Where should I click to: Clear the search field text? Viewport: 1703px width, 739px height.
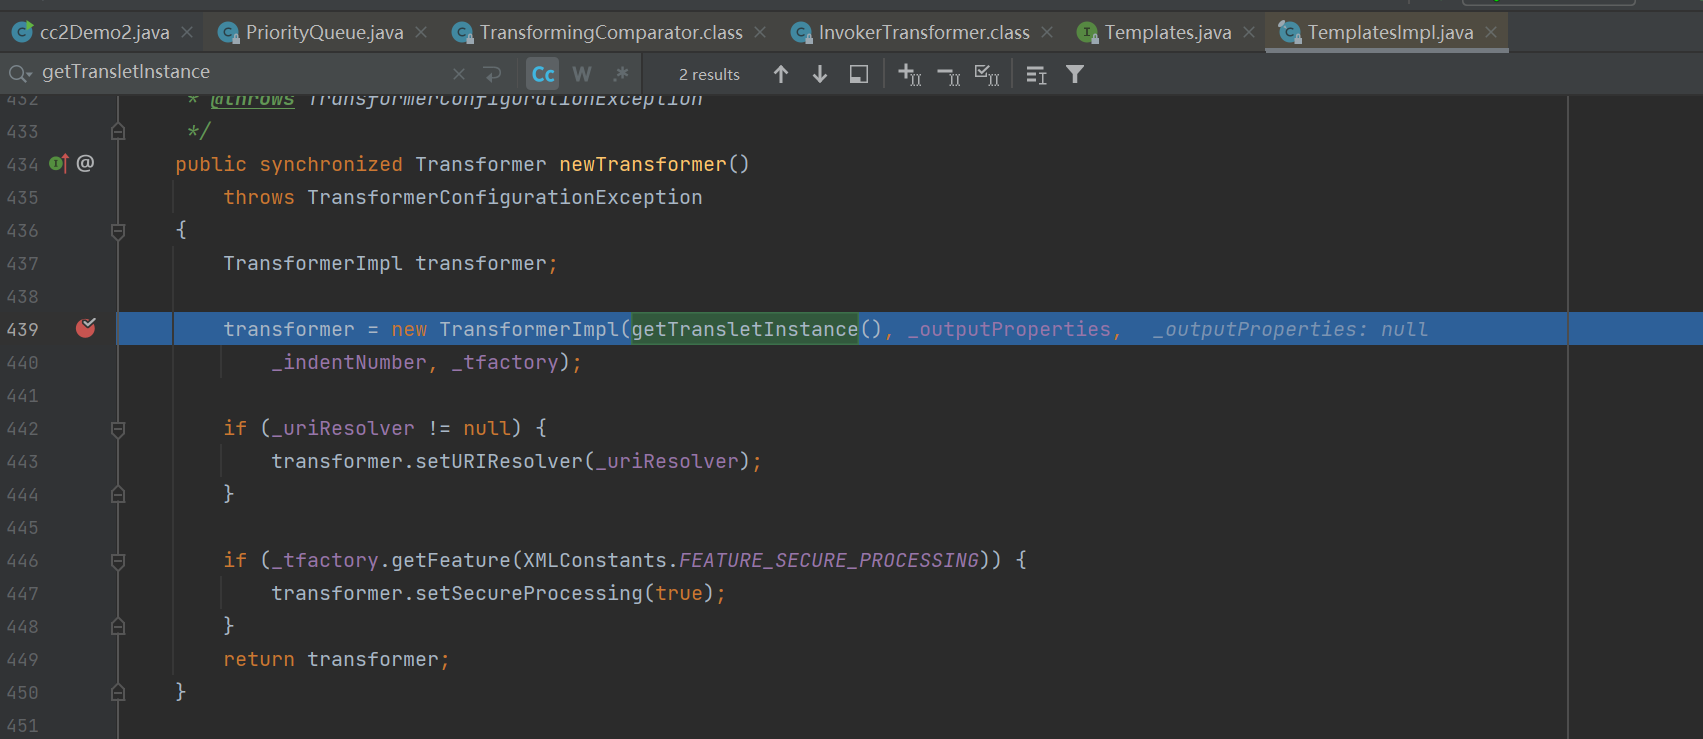click(459, 74)
